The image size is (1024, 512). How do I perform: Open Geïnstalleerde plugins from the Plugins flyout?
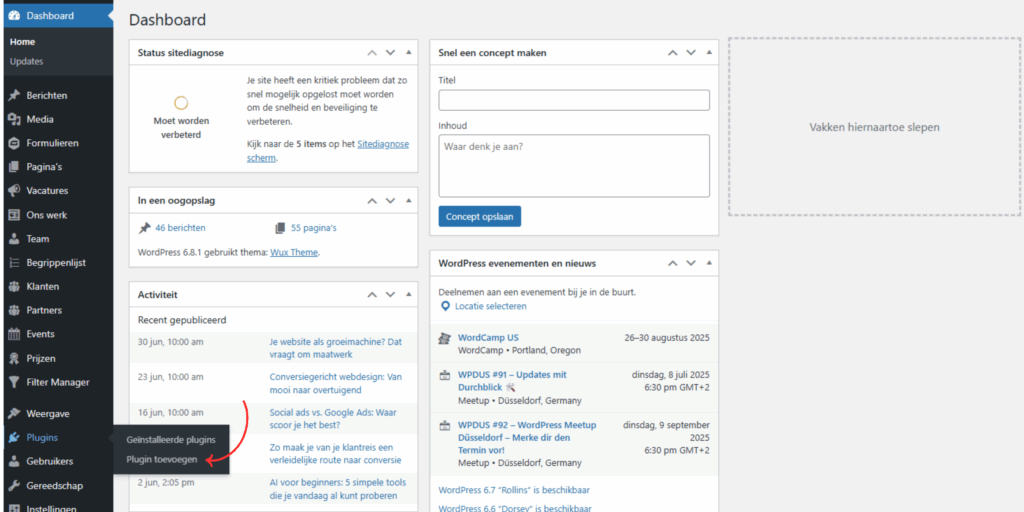pos(170,440)
